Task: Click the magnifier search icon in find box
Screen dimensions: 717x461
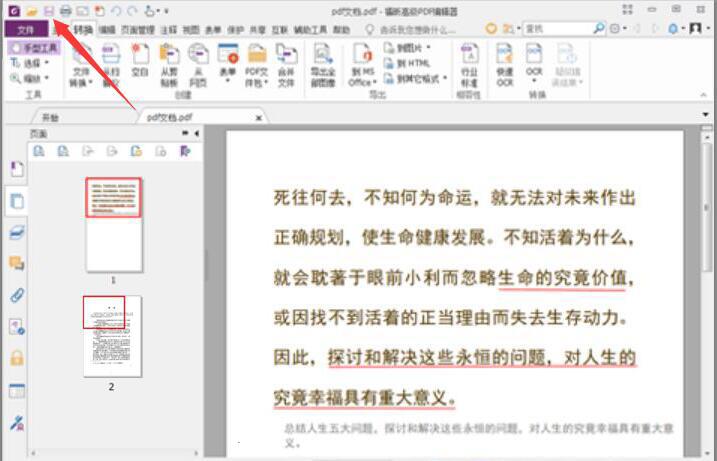Action: point(599,29)
